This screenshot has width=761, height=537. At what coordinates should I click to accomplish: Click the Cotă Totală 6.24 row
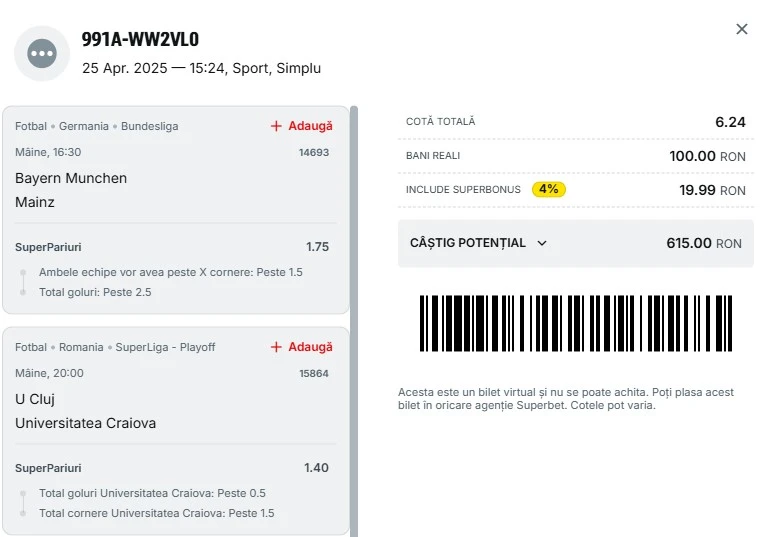(x=576, y=122)
